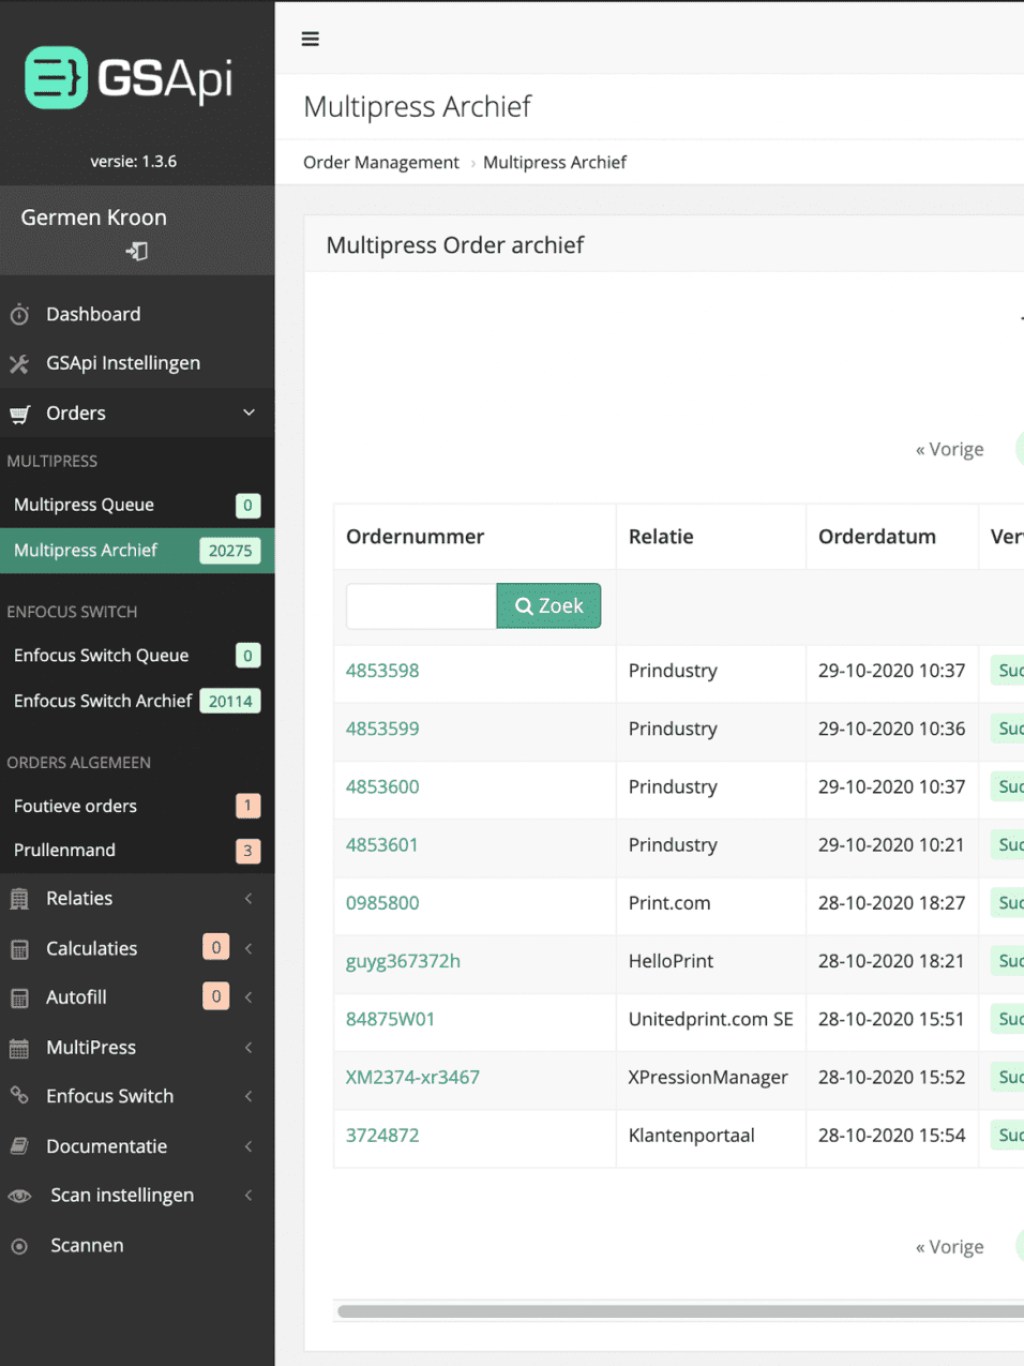
Task: Open order 4853598
Action: pos(383,671)
